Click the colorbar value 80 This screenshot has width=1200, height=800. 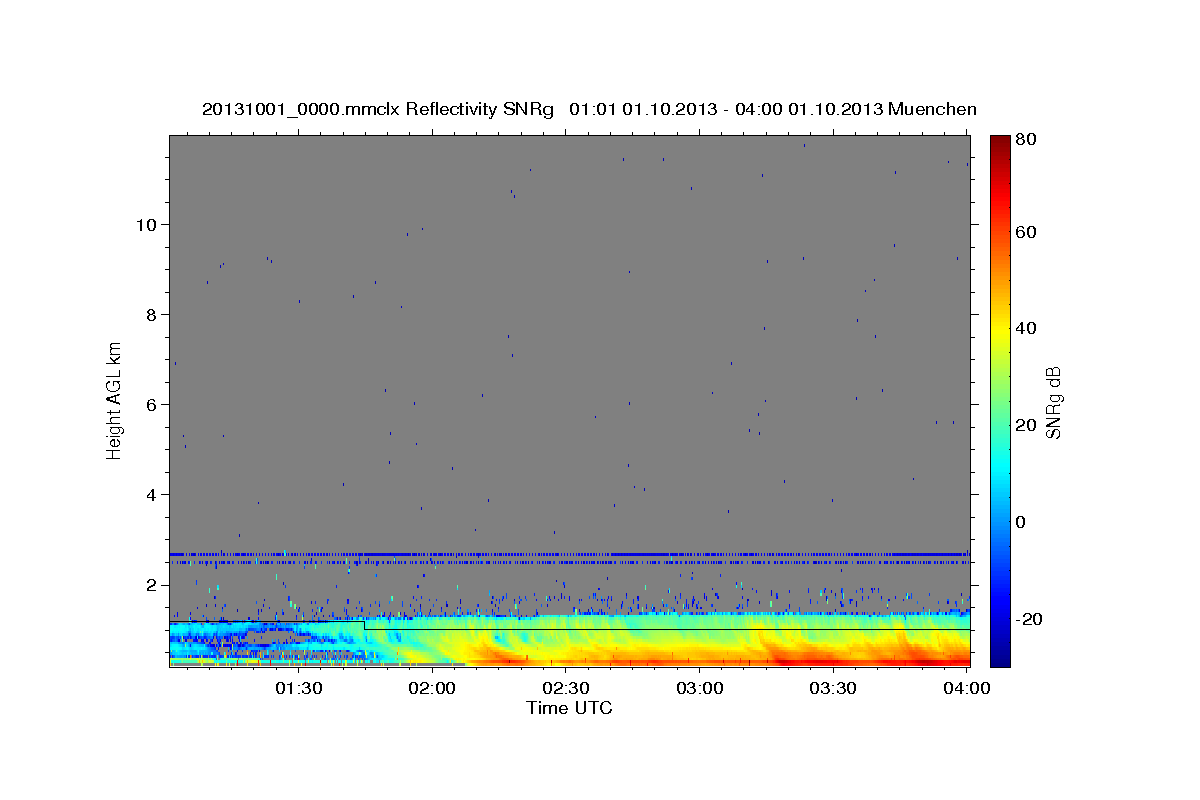(x=1028, y=141)
